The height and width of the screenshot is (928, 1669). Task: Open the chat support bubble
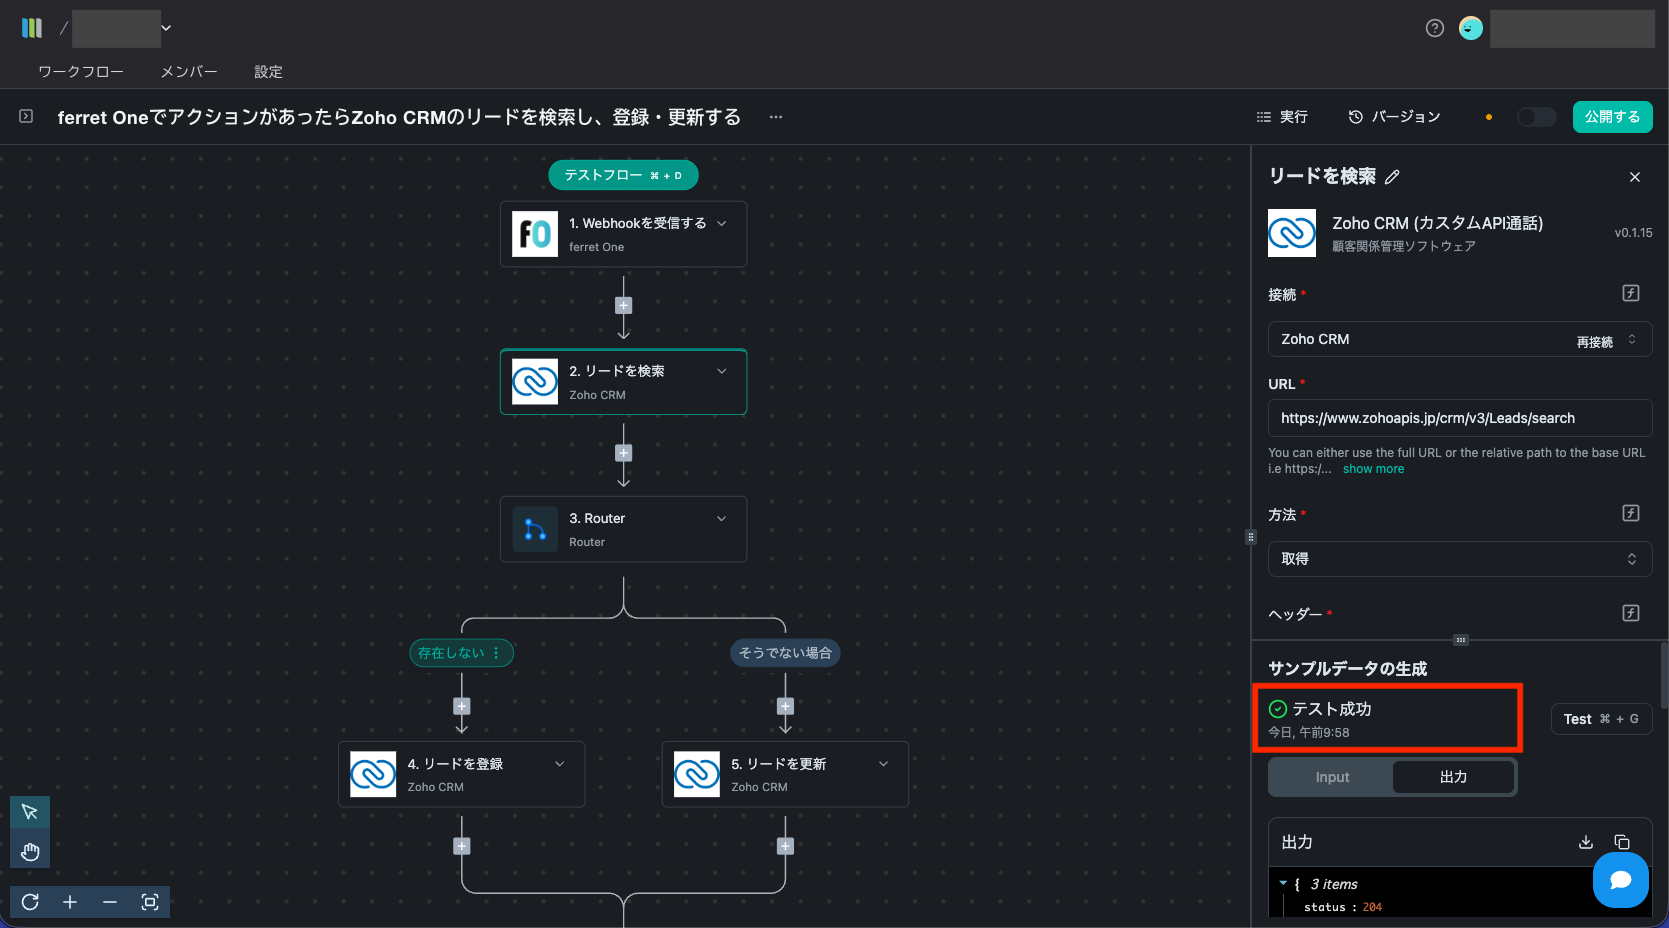[x=1620, y=880]
